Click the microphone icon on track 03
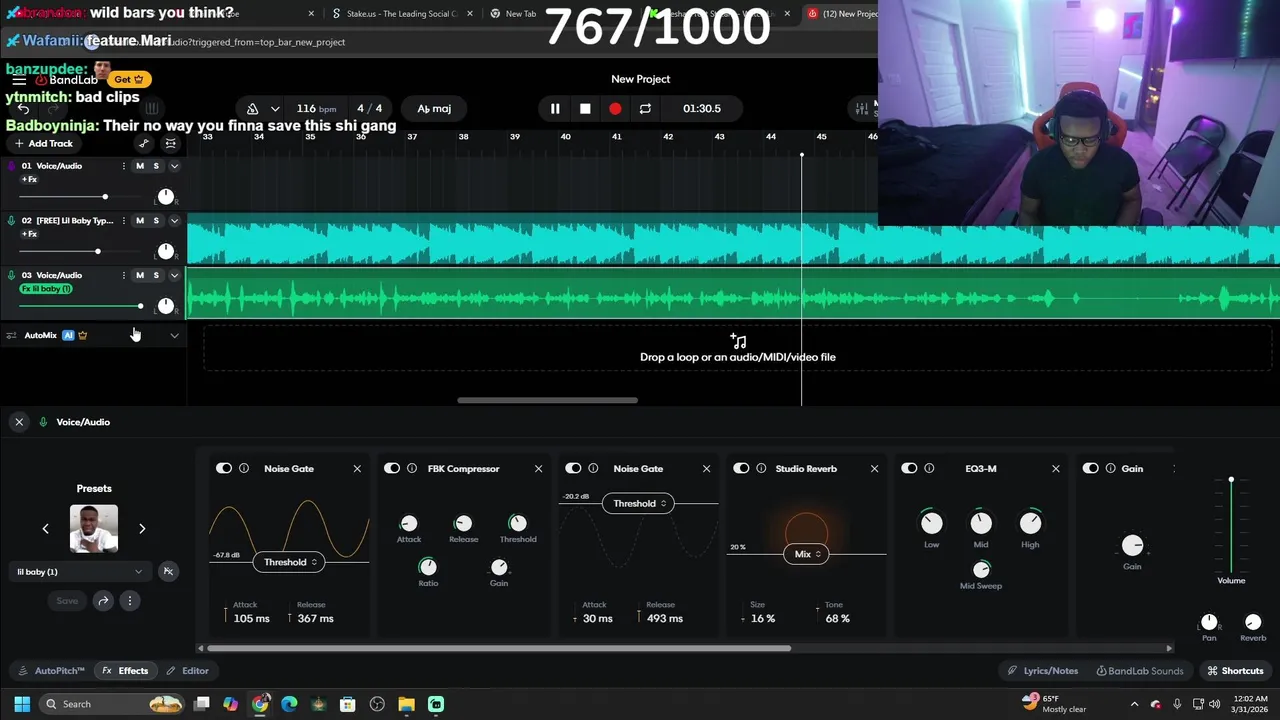Image resolution: width=1280 pixels, height=720 pixels. [12, 275]
